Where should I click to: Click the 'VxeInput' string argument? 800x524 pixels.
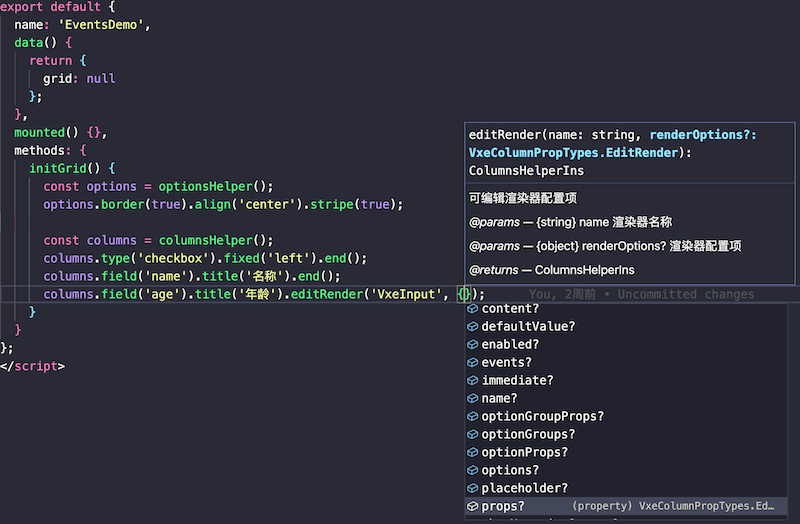coord(406,294)
